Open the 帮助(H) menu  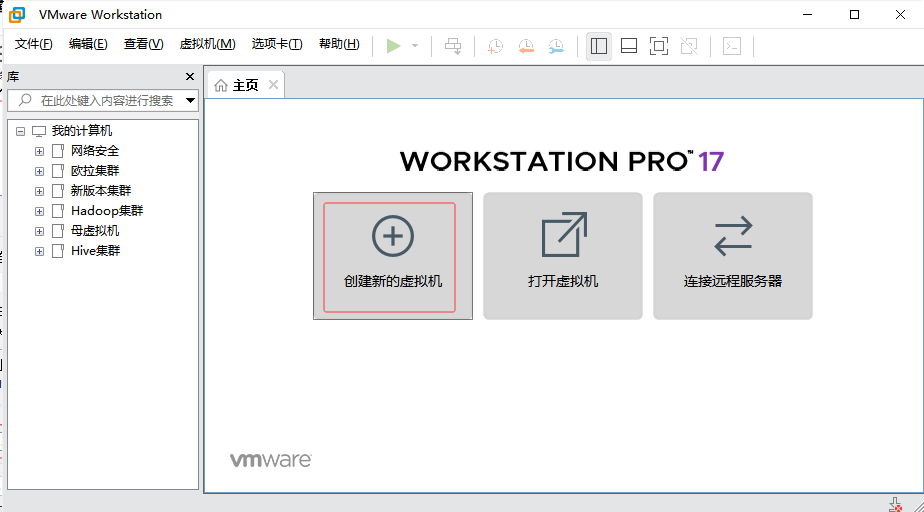[x=339, y=44]
